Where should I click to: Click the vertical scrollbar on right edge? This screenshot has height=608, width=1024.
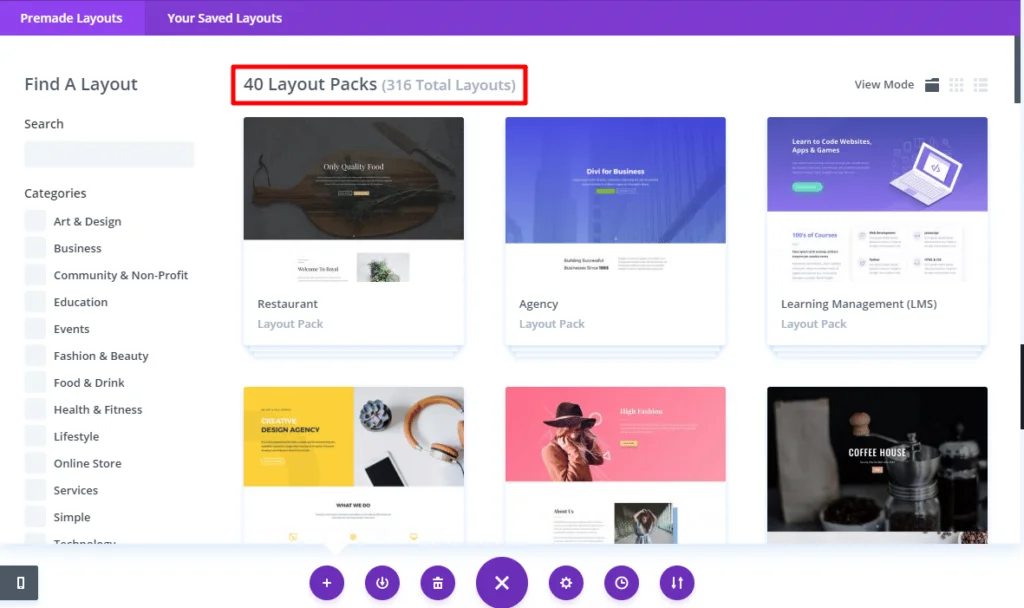1017,69
